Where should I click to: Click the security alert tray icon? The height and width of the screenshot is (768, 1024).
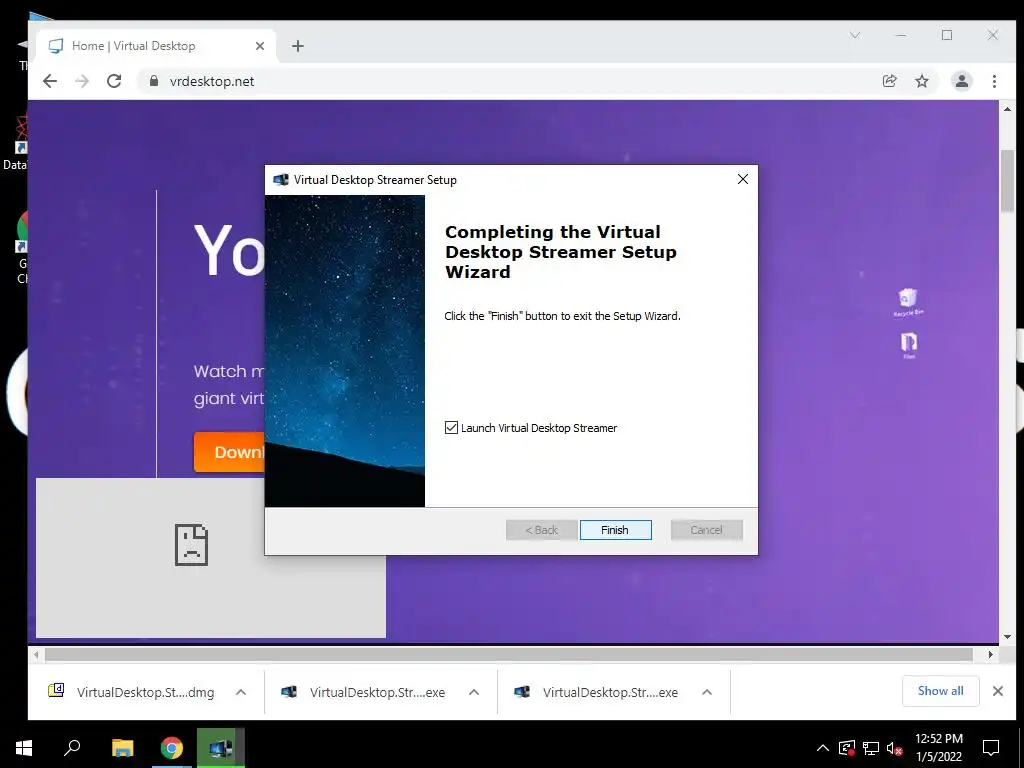point(846,748)
